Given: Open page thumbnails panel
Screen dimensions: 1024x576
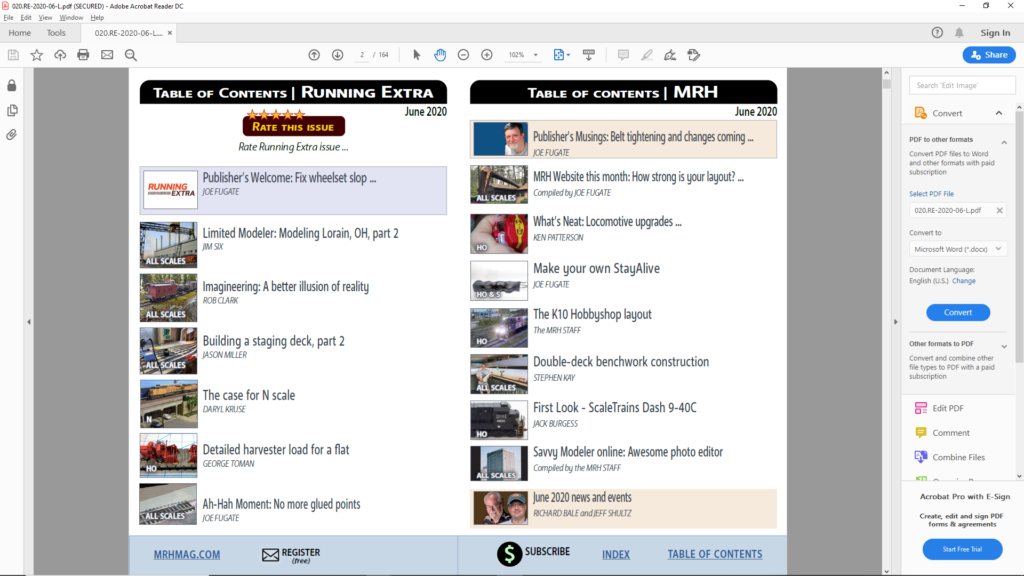Looking at the screenshot, I should tap(12, 110).
